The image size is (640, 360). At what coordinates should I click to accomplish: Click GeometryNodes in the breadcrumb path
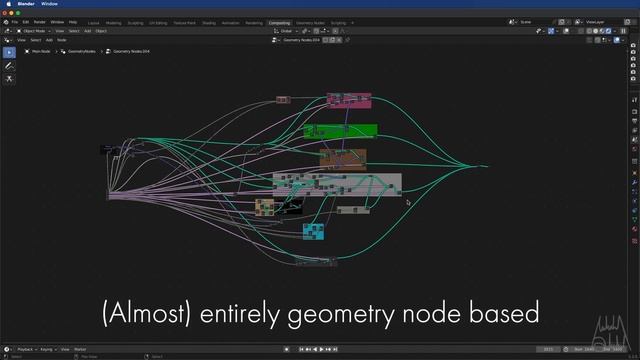82,51
